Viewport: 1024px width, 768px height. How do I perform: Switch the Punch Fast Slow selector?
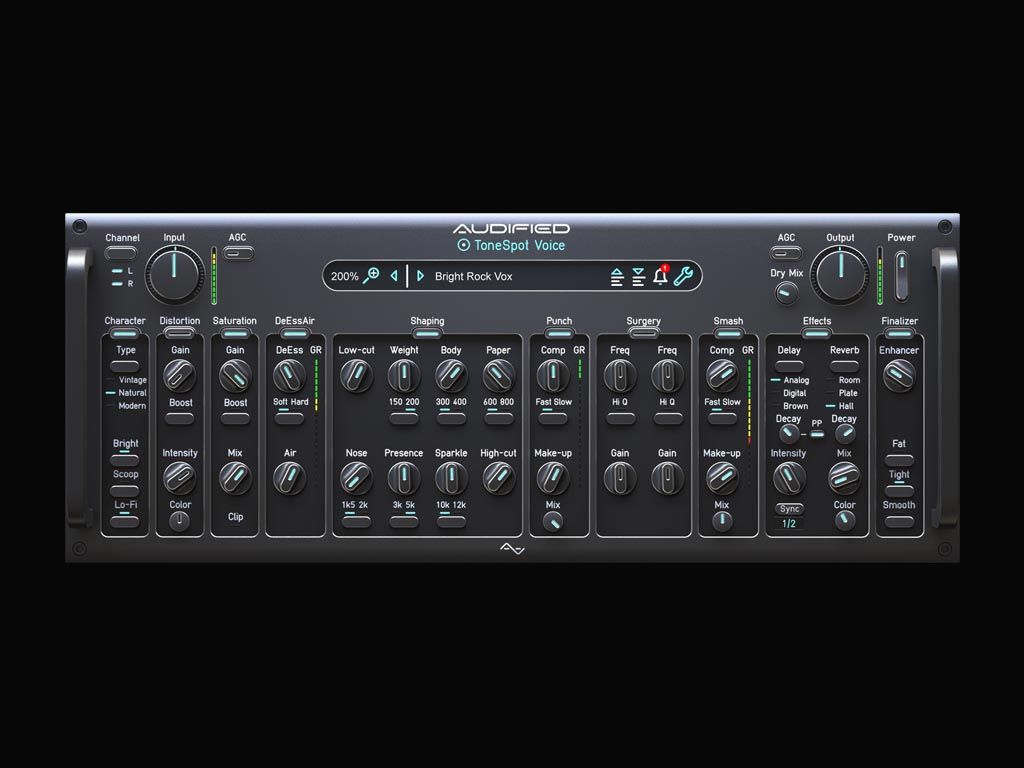pos(553,419)
